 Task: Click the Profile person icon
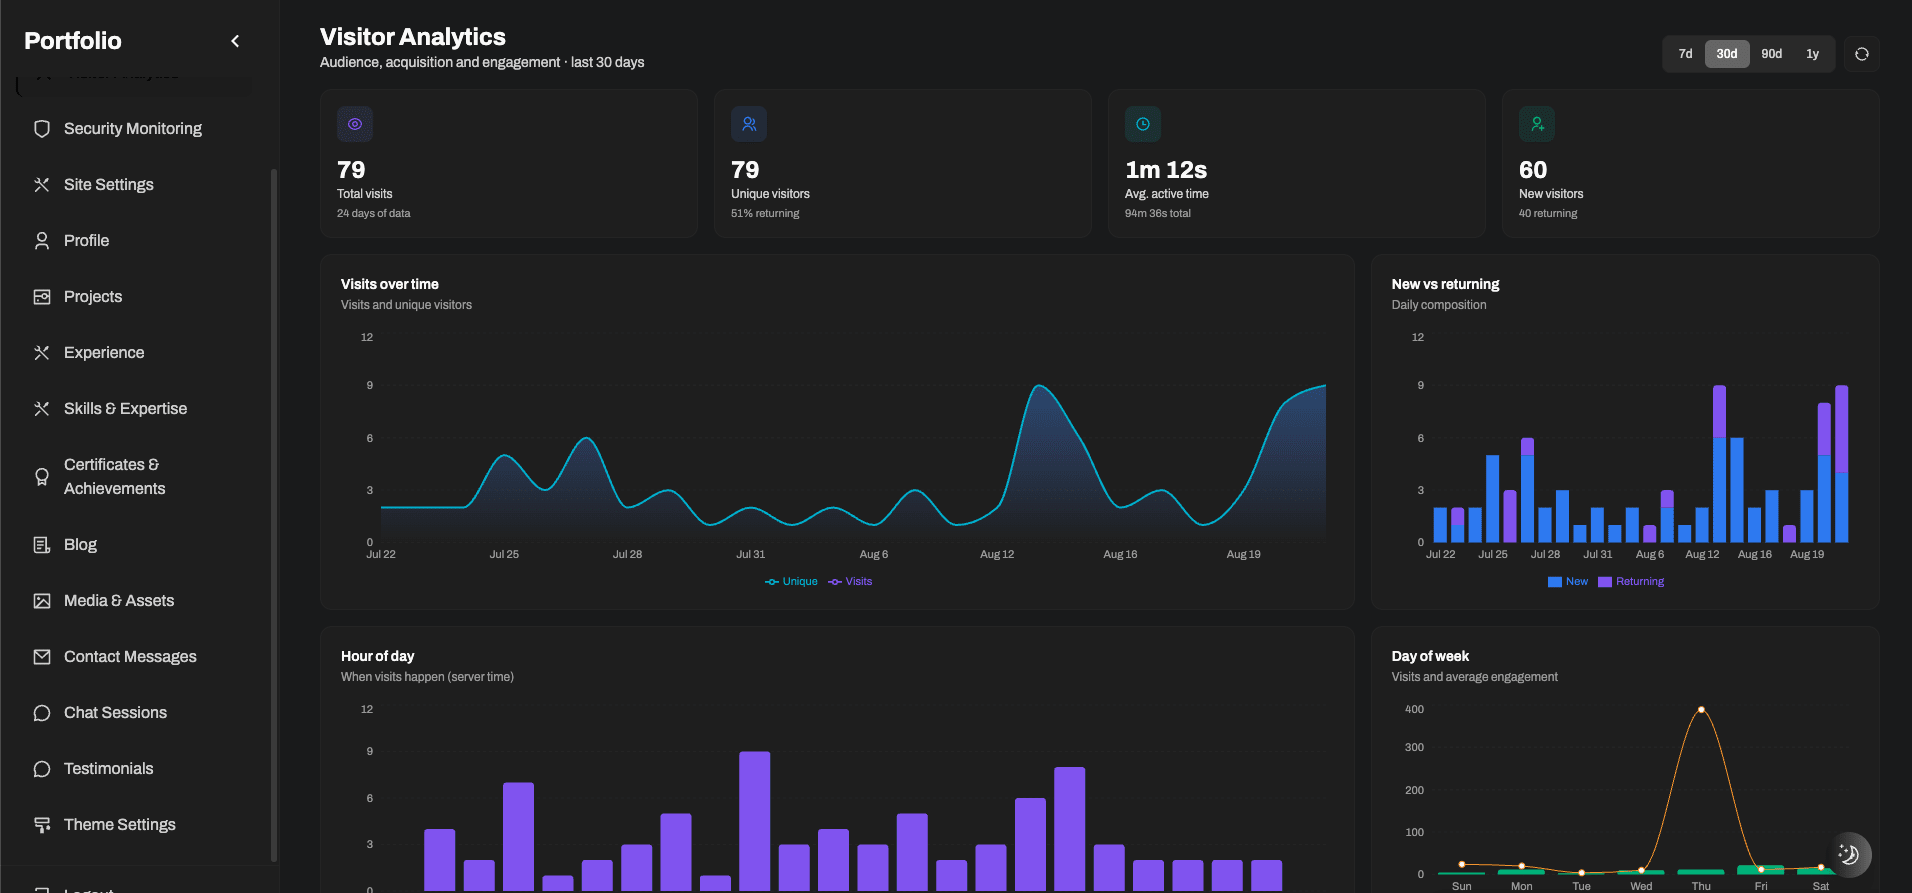click(42, 241)
